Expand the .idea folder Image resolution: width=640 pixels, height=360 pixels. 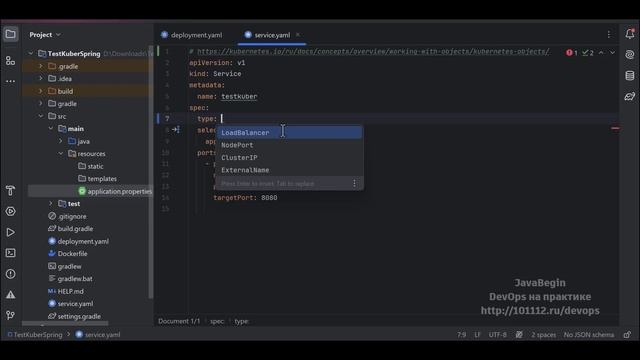coord(40,78)
